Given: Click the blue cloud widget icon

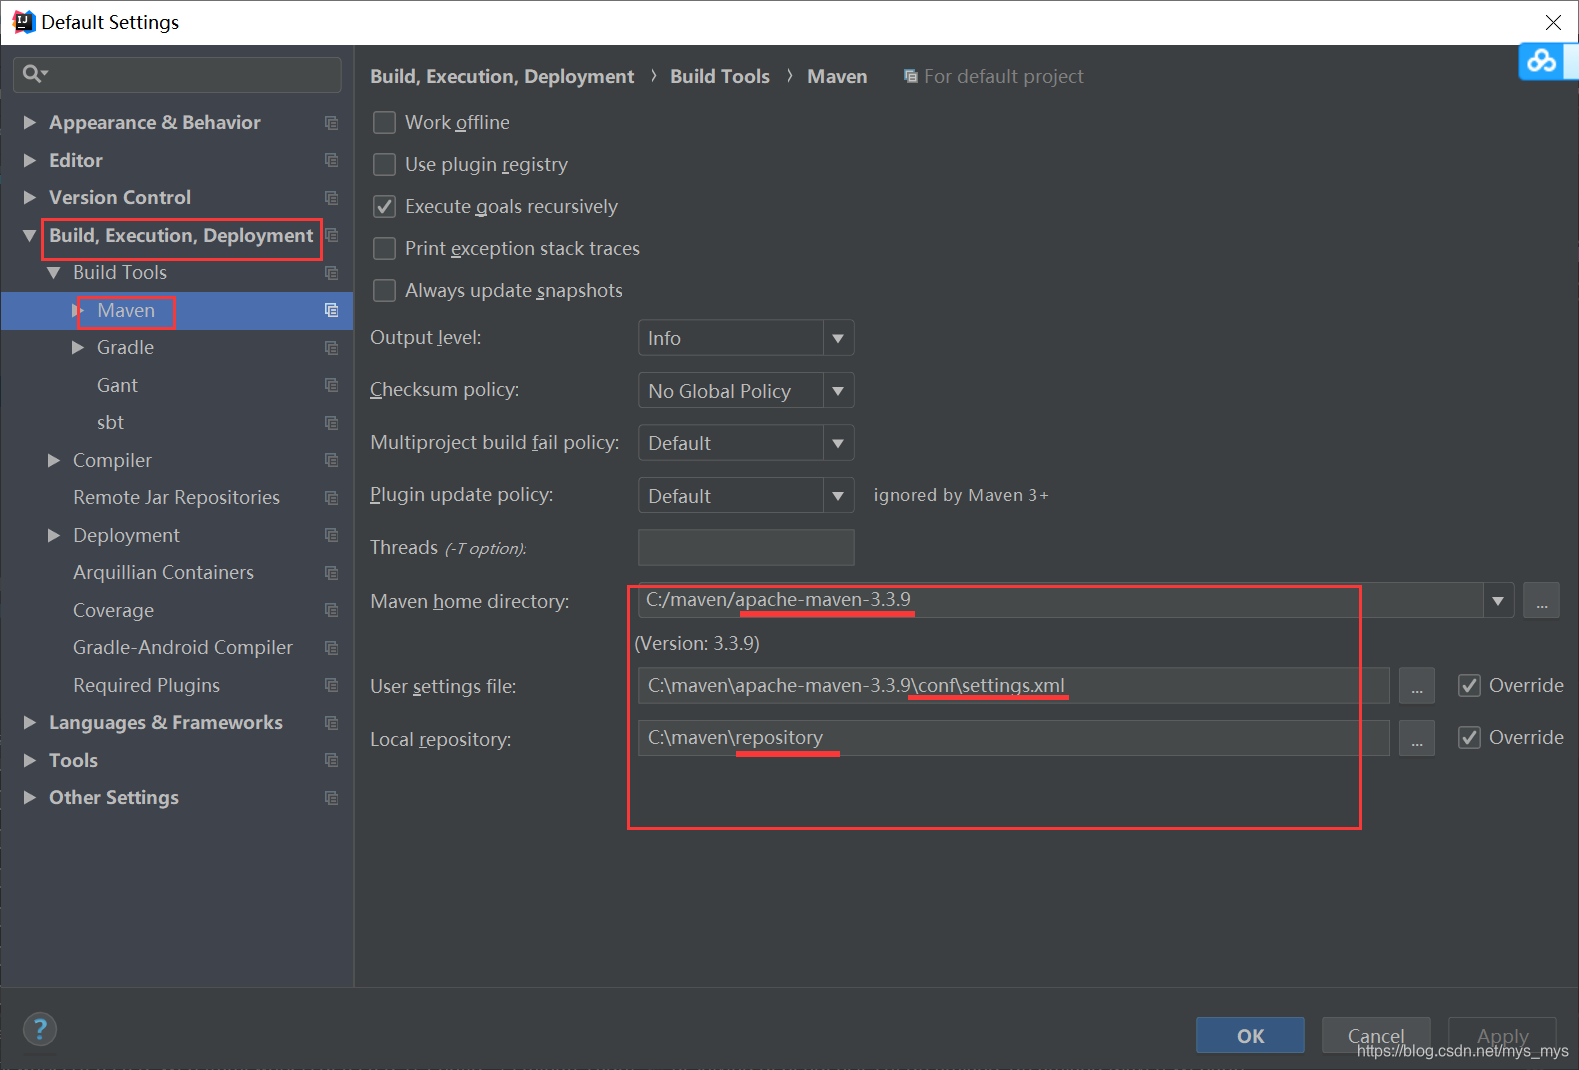Looking at the screenshot, I should [1541, 61].
